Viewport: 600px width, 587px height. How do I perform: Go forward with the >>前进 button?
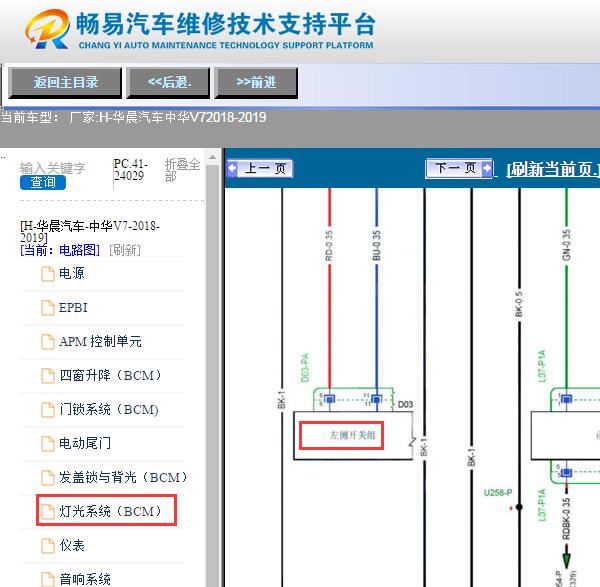tap(256, 83)
